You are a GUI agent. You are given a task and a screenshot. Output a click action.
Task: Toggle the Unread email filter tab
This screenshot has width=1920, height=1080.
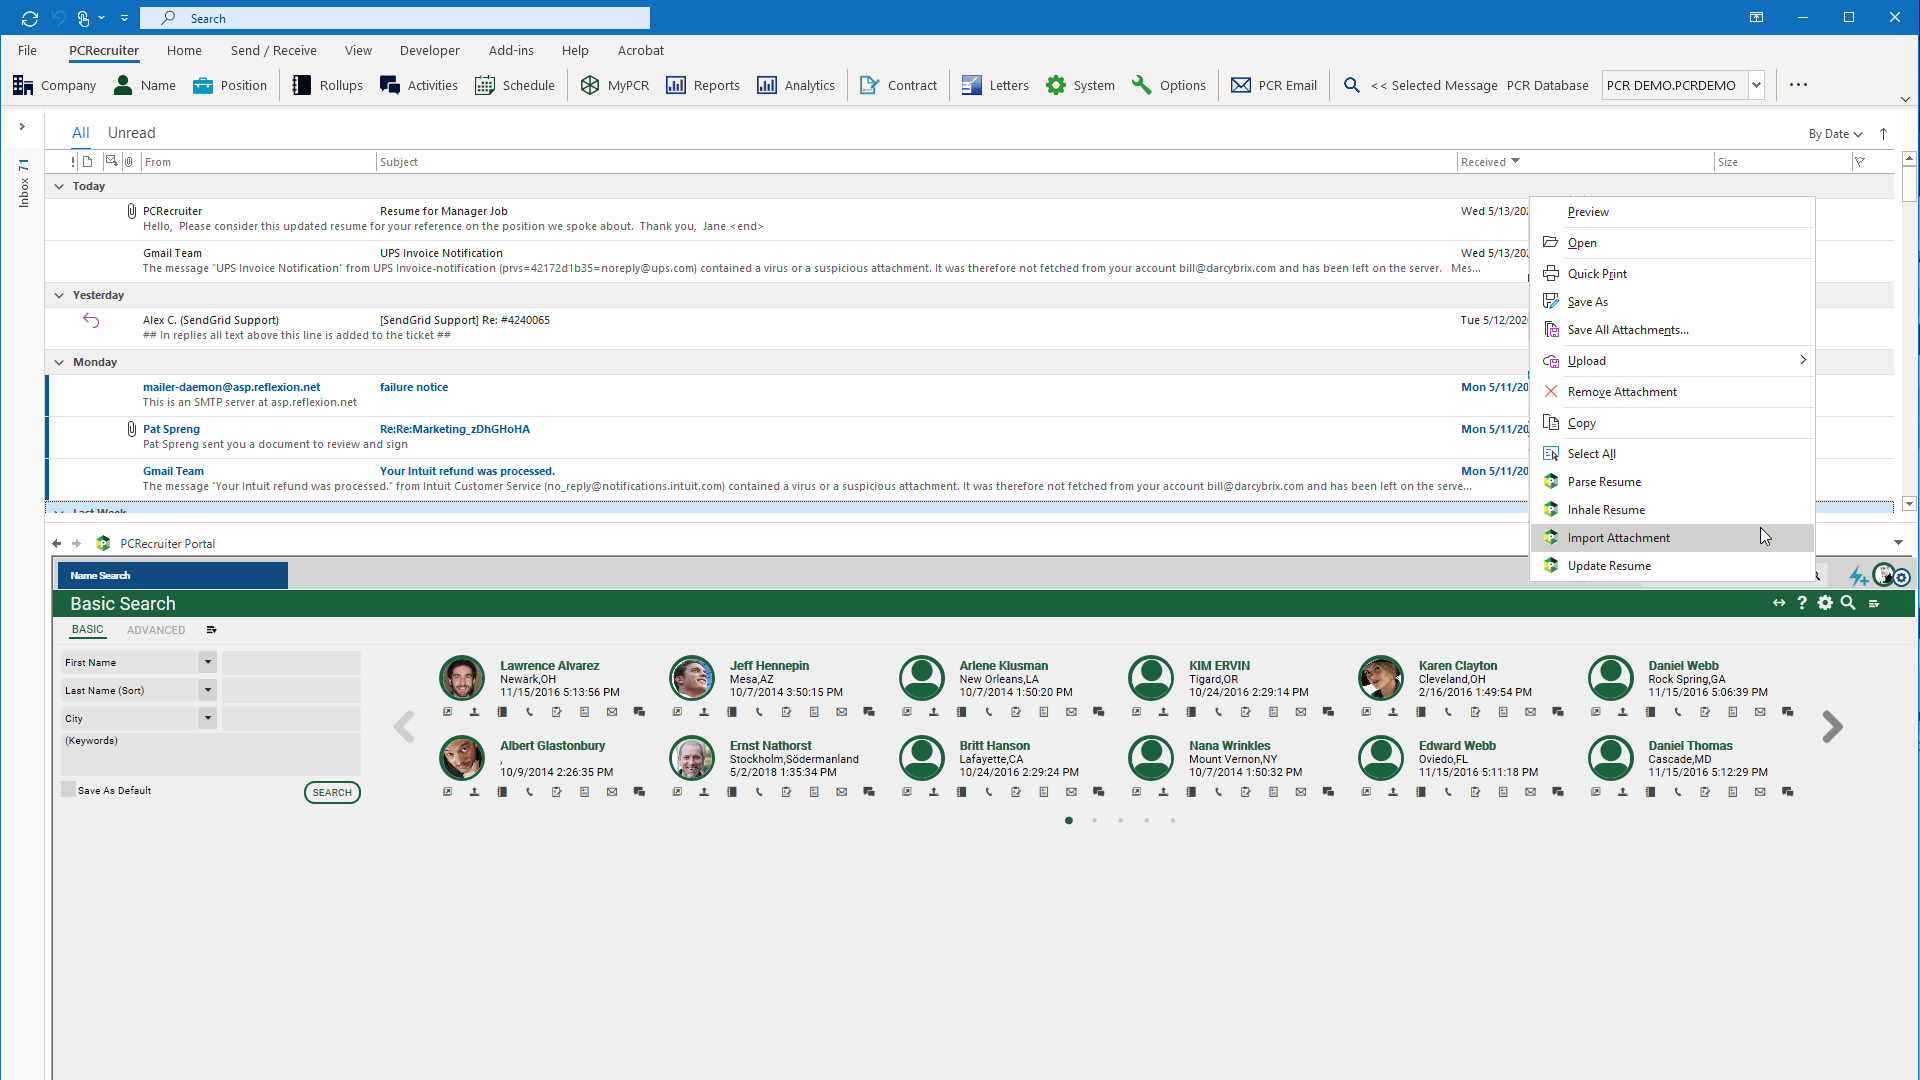click(x=131, y=132)
